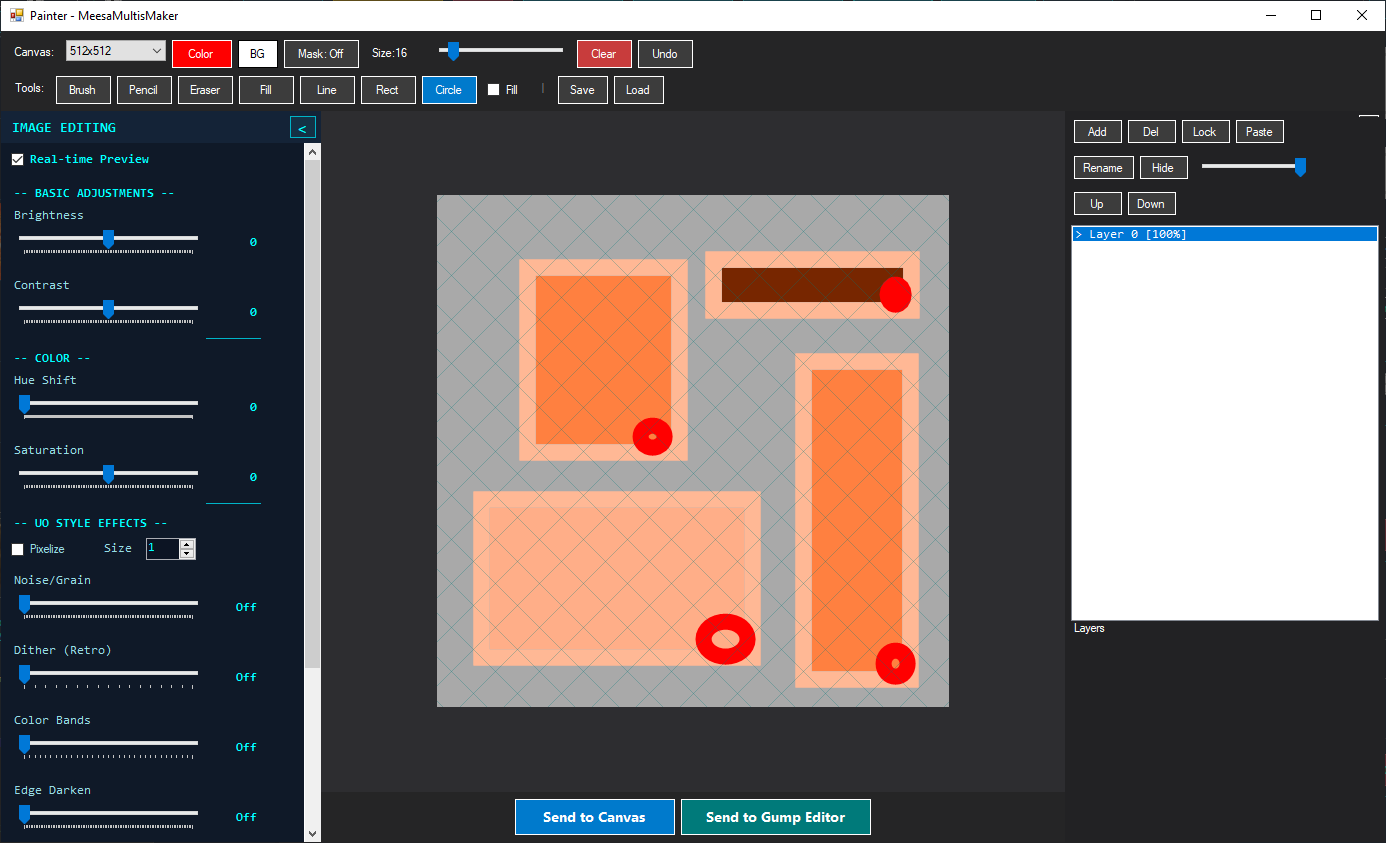Select the Line tool
1388x844 pixels.
327,90
